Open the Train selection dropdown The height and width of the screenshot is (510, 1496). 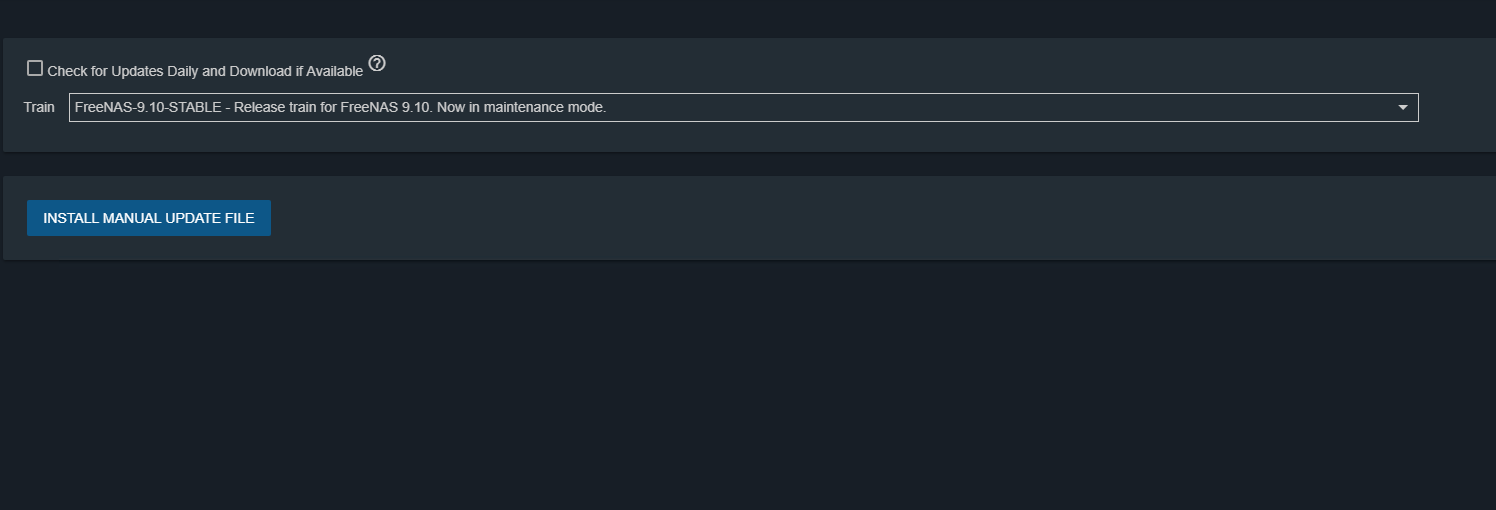[743, 107]
